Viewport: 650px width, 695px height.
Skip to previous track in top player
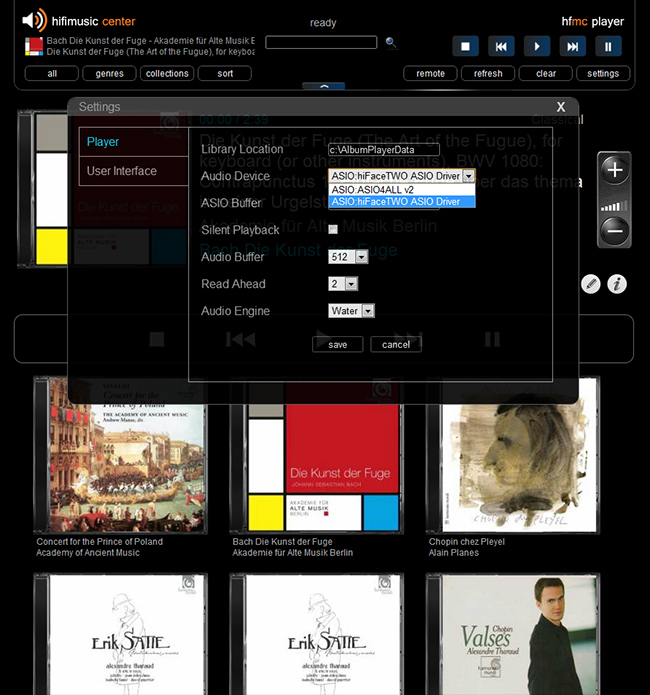(501, 46)
